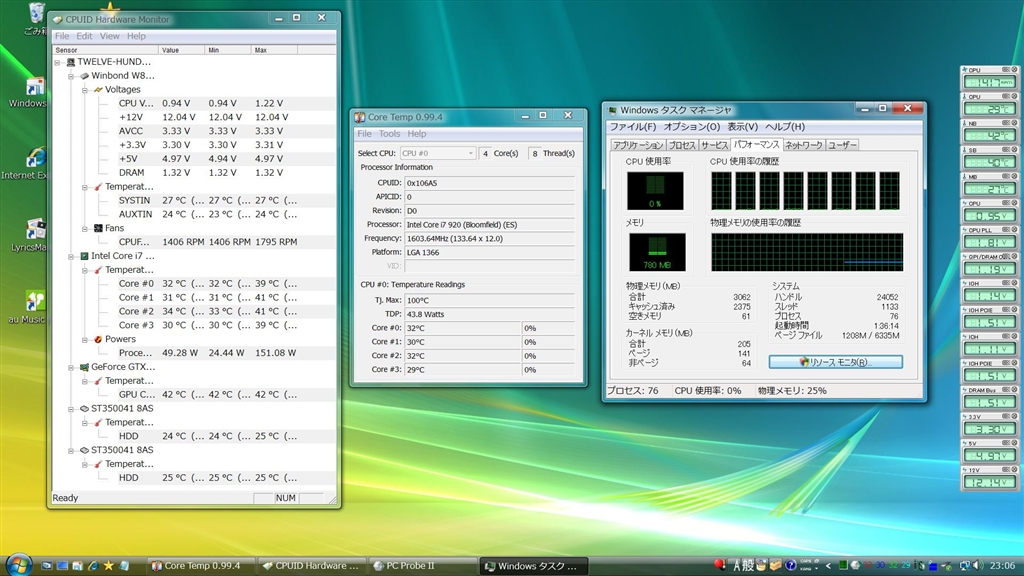
Task: Open the Select CPU dropdown in Core Temp
Action: (x=437, y=153)
